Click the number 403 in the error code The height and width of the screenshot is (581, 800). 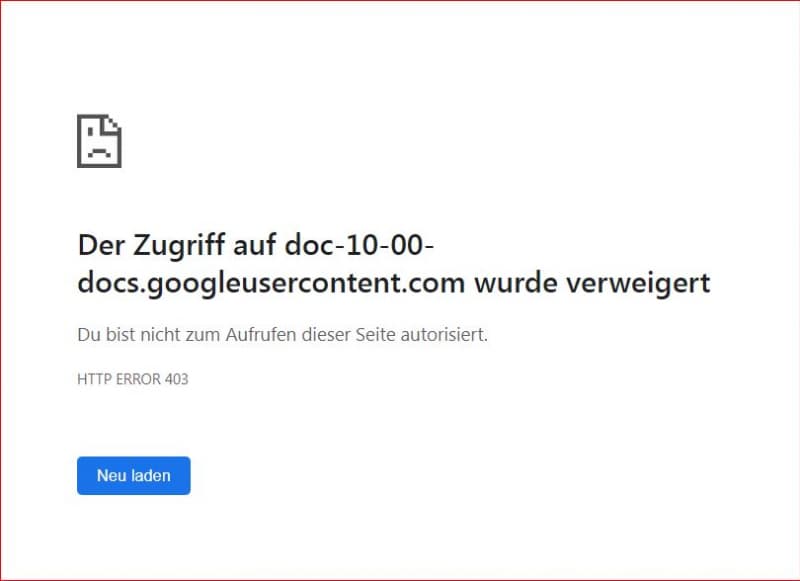(x=177, y=379)
